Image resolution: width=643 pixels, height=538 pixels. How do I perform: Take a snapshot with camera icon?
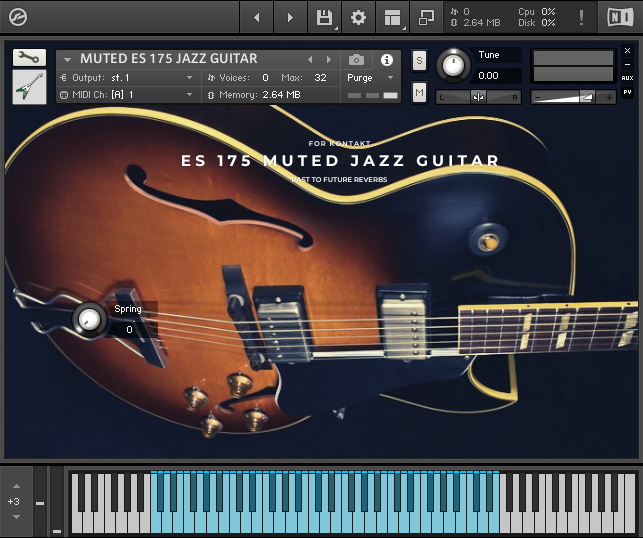356,60
